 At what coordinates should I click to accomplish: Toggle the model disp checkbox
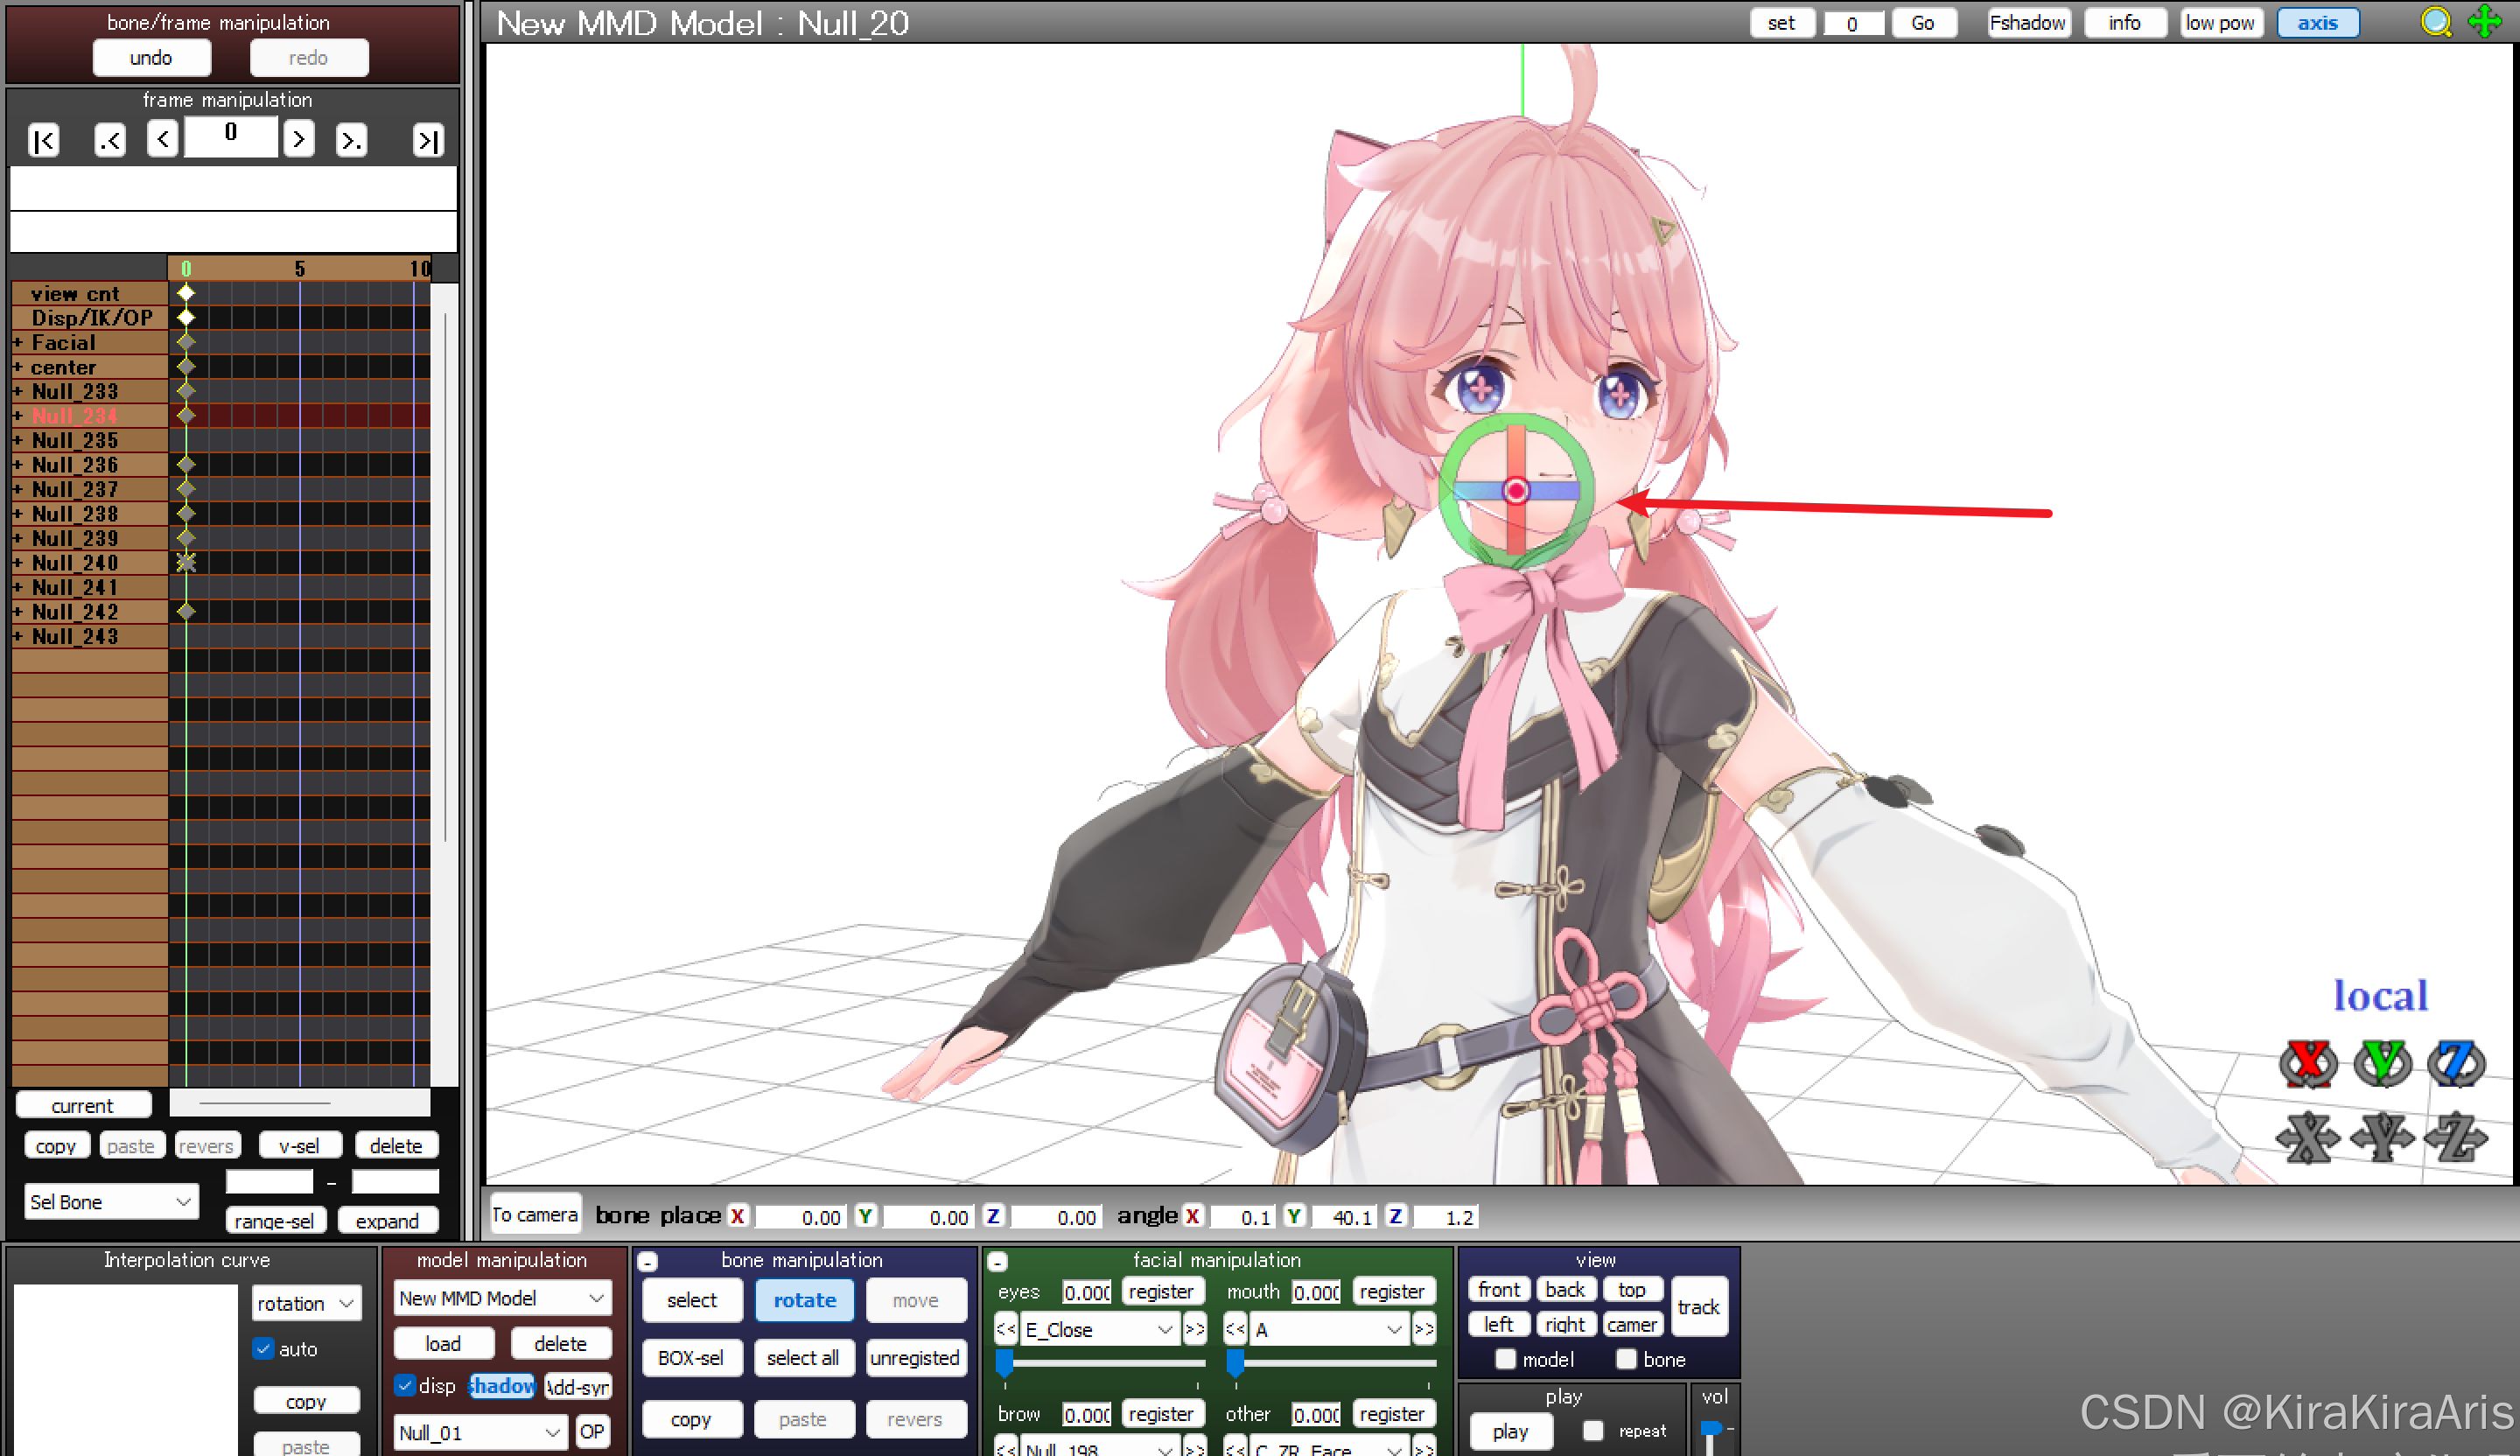pos(405,1385)
